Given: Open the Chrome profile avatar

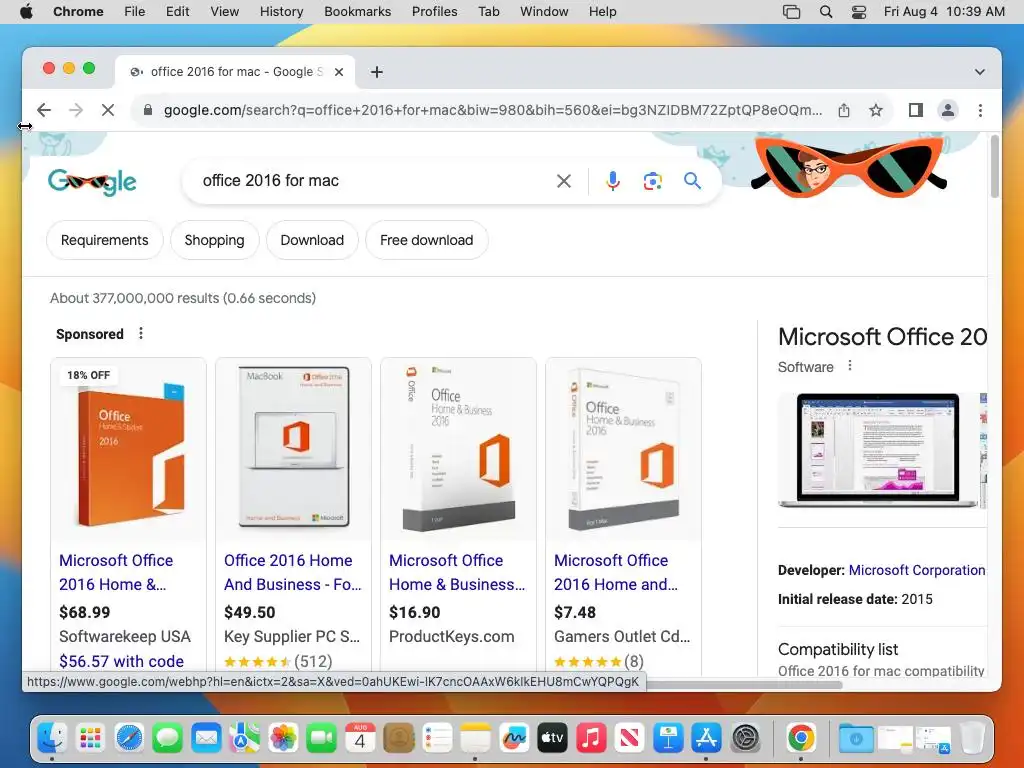Looking at the screenshot, I should (948, 110).
